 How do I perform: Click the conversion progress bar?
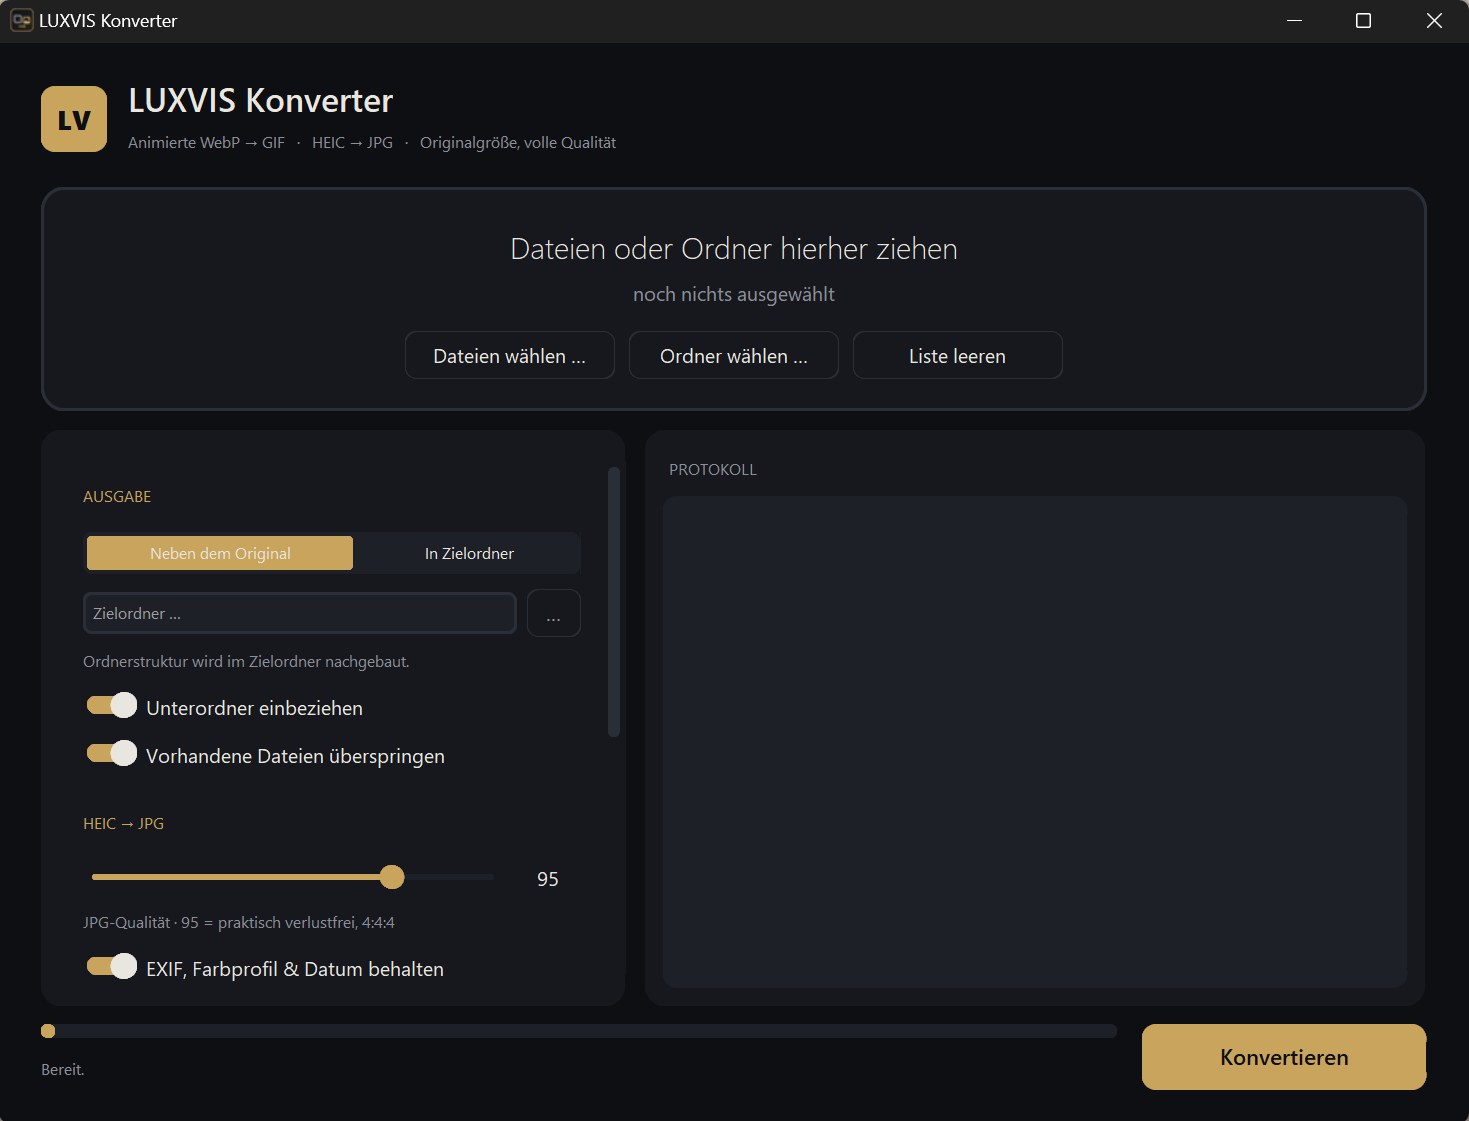point(579,1031)
